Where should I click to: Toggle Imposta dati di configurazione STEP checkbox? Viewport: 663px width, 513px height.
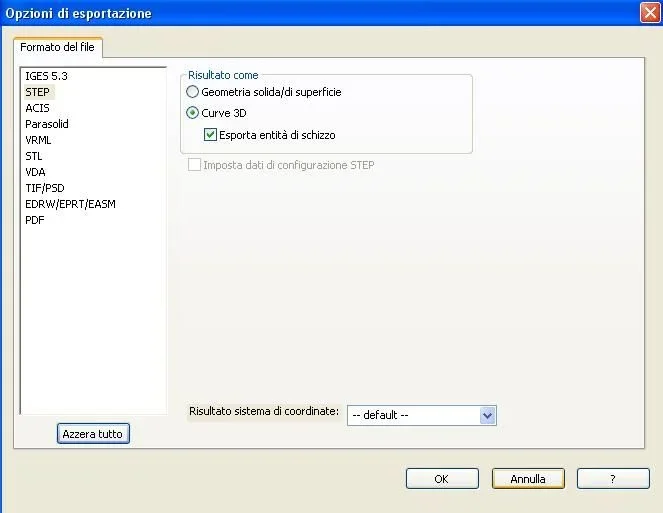(194, 165)
